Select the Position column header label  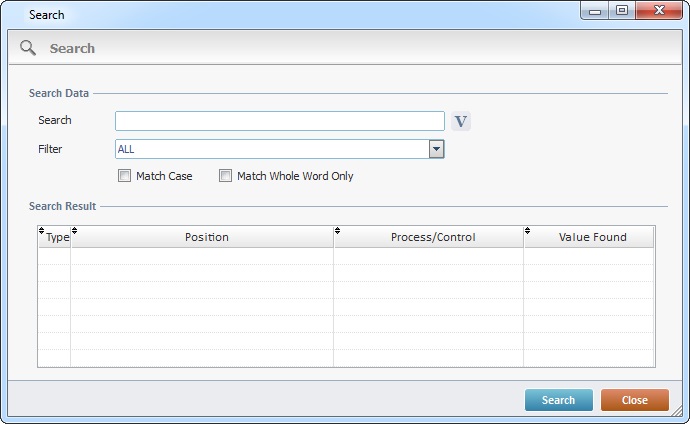207,237
